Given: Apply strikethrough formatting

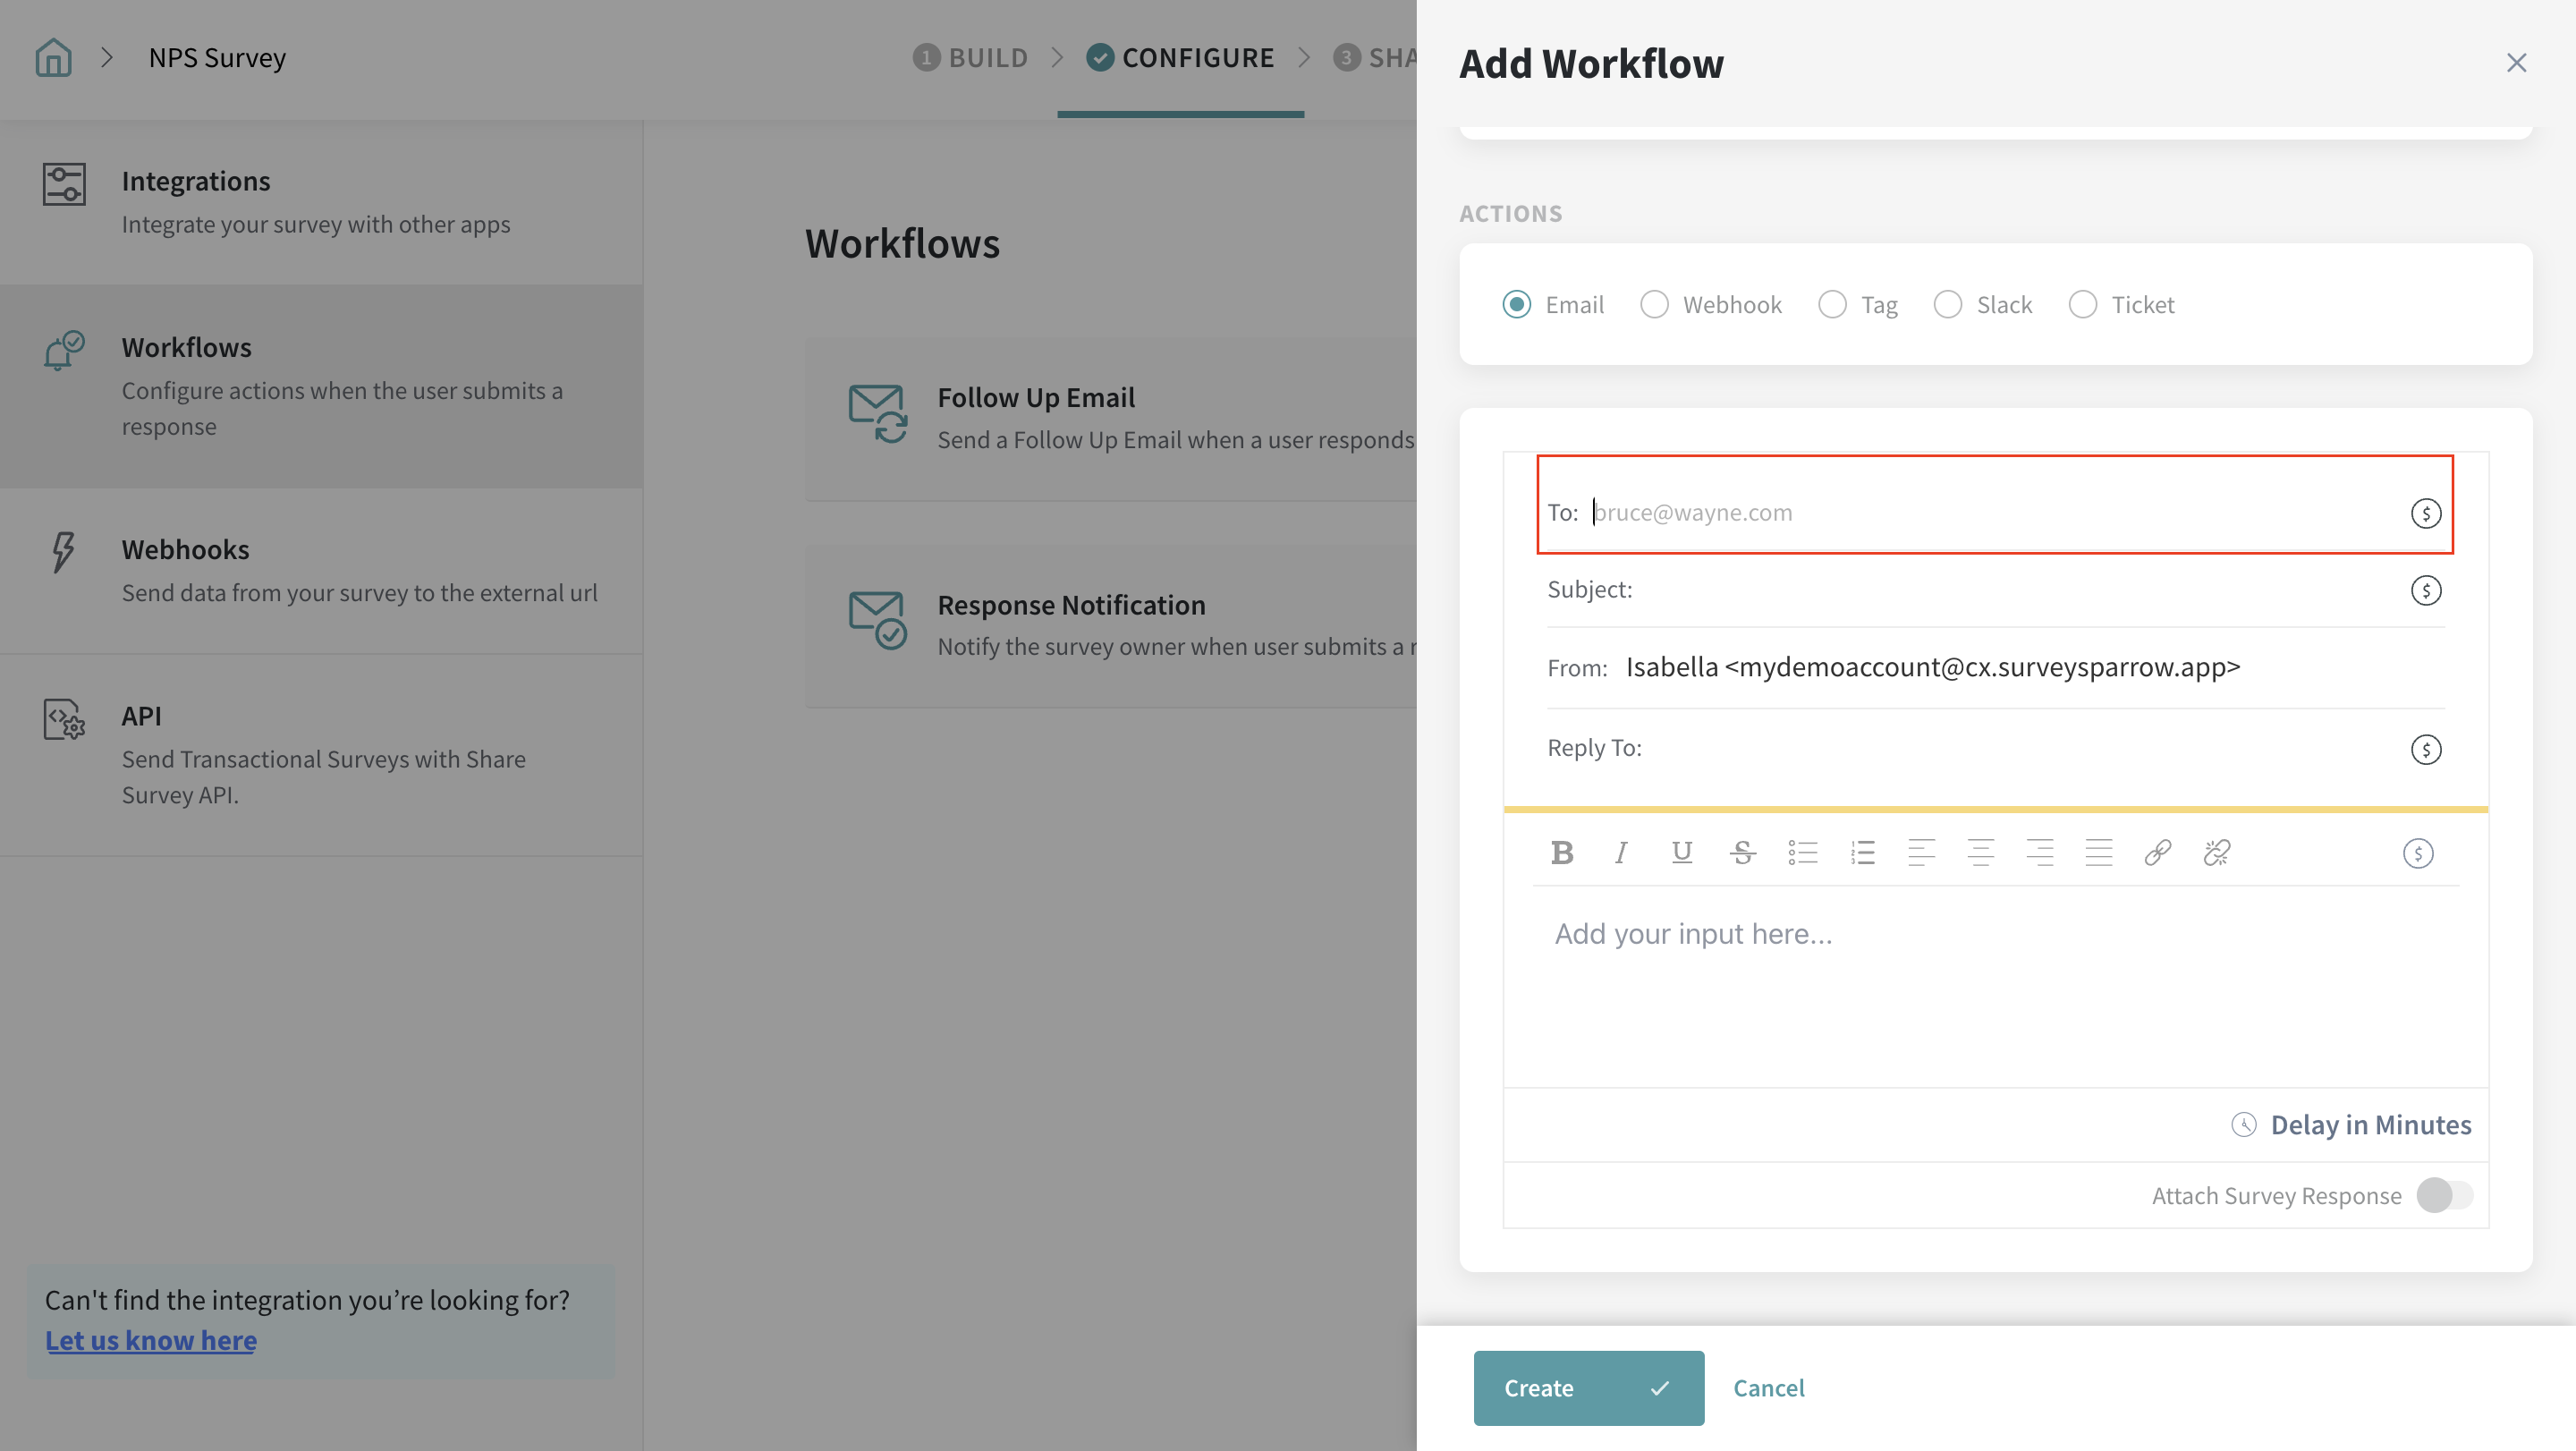Looking at the screenshot, I should [1742, 852].
